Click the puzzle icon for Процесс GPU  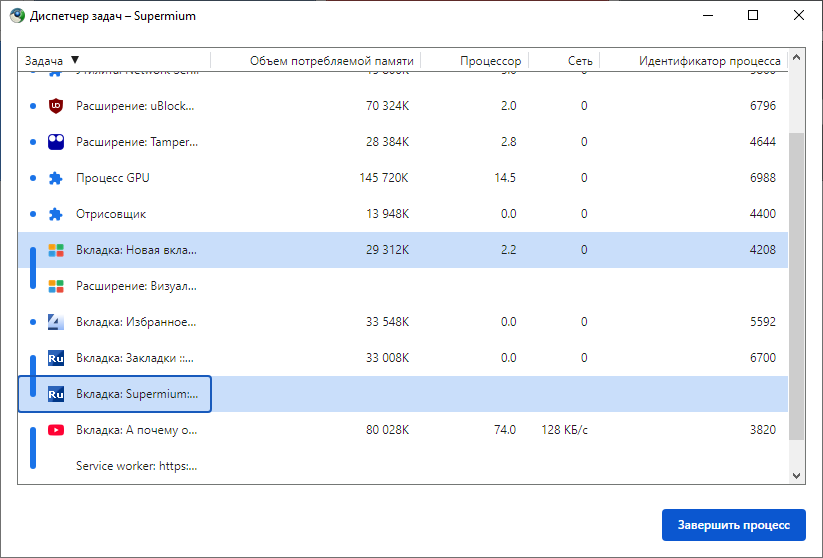(56, 178)
